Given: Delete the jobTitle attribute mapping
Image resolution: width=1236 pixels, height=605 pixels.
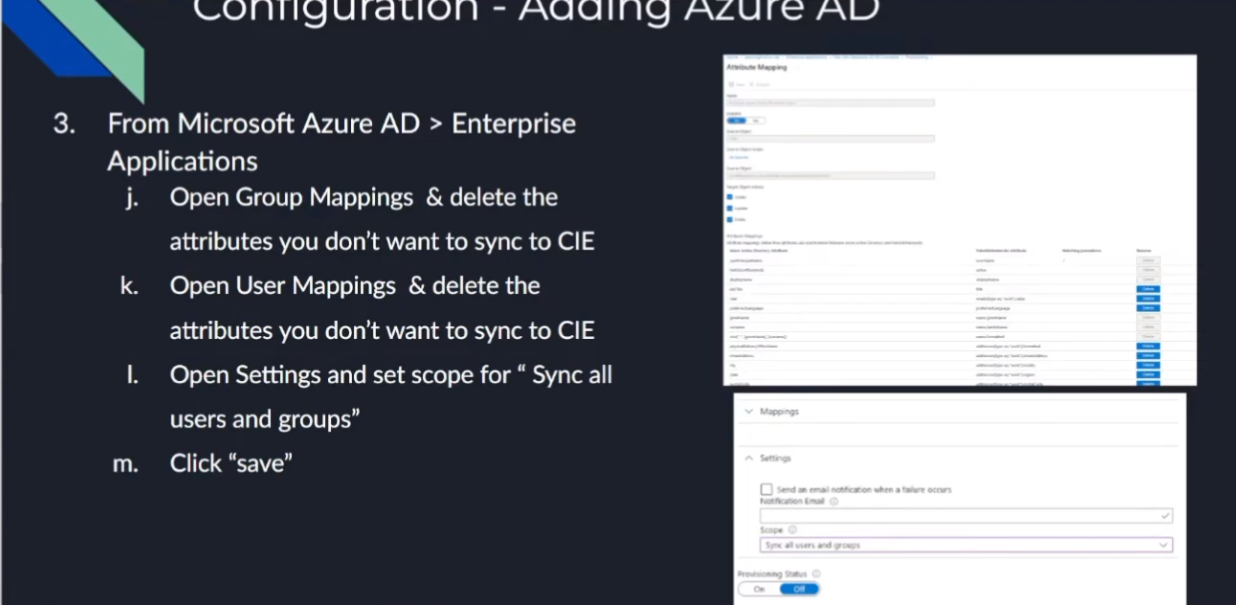Looking at the screenshot, I should tap(1148, 289).
